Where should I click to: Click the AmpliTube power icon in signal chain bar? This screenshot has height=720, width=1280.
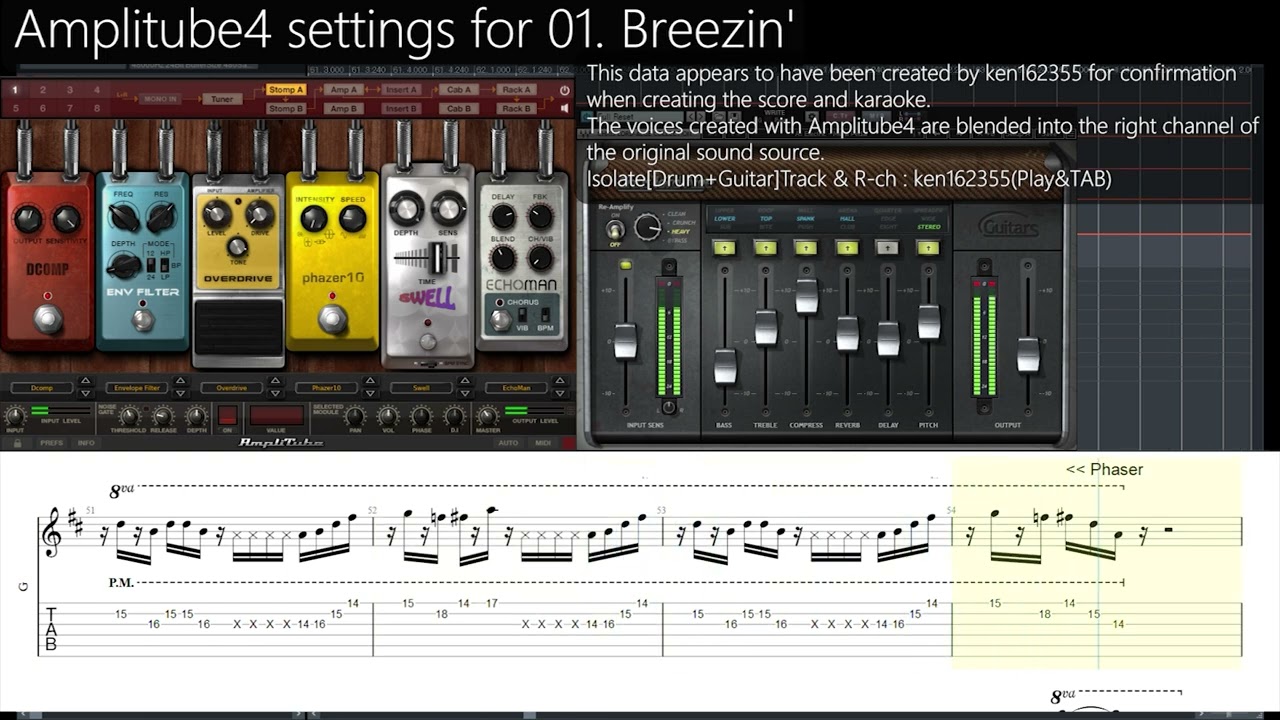[x=565, y=90]
